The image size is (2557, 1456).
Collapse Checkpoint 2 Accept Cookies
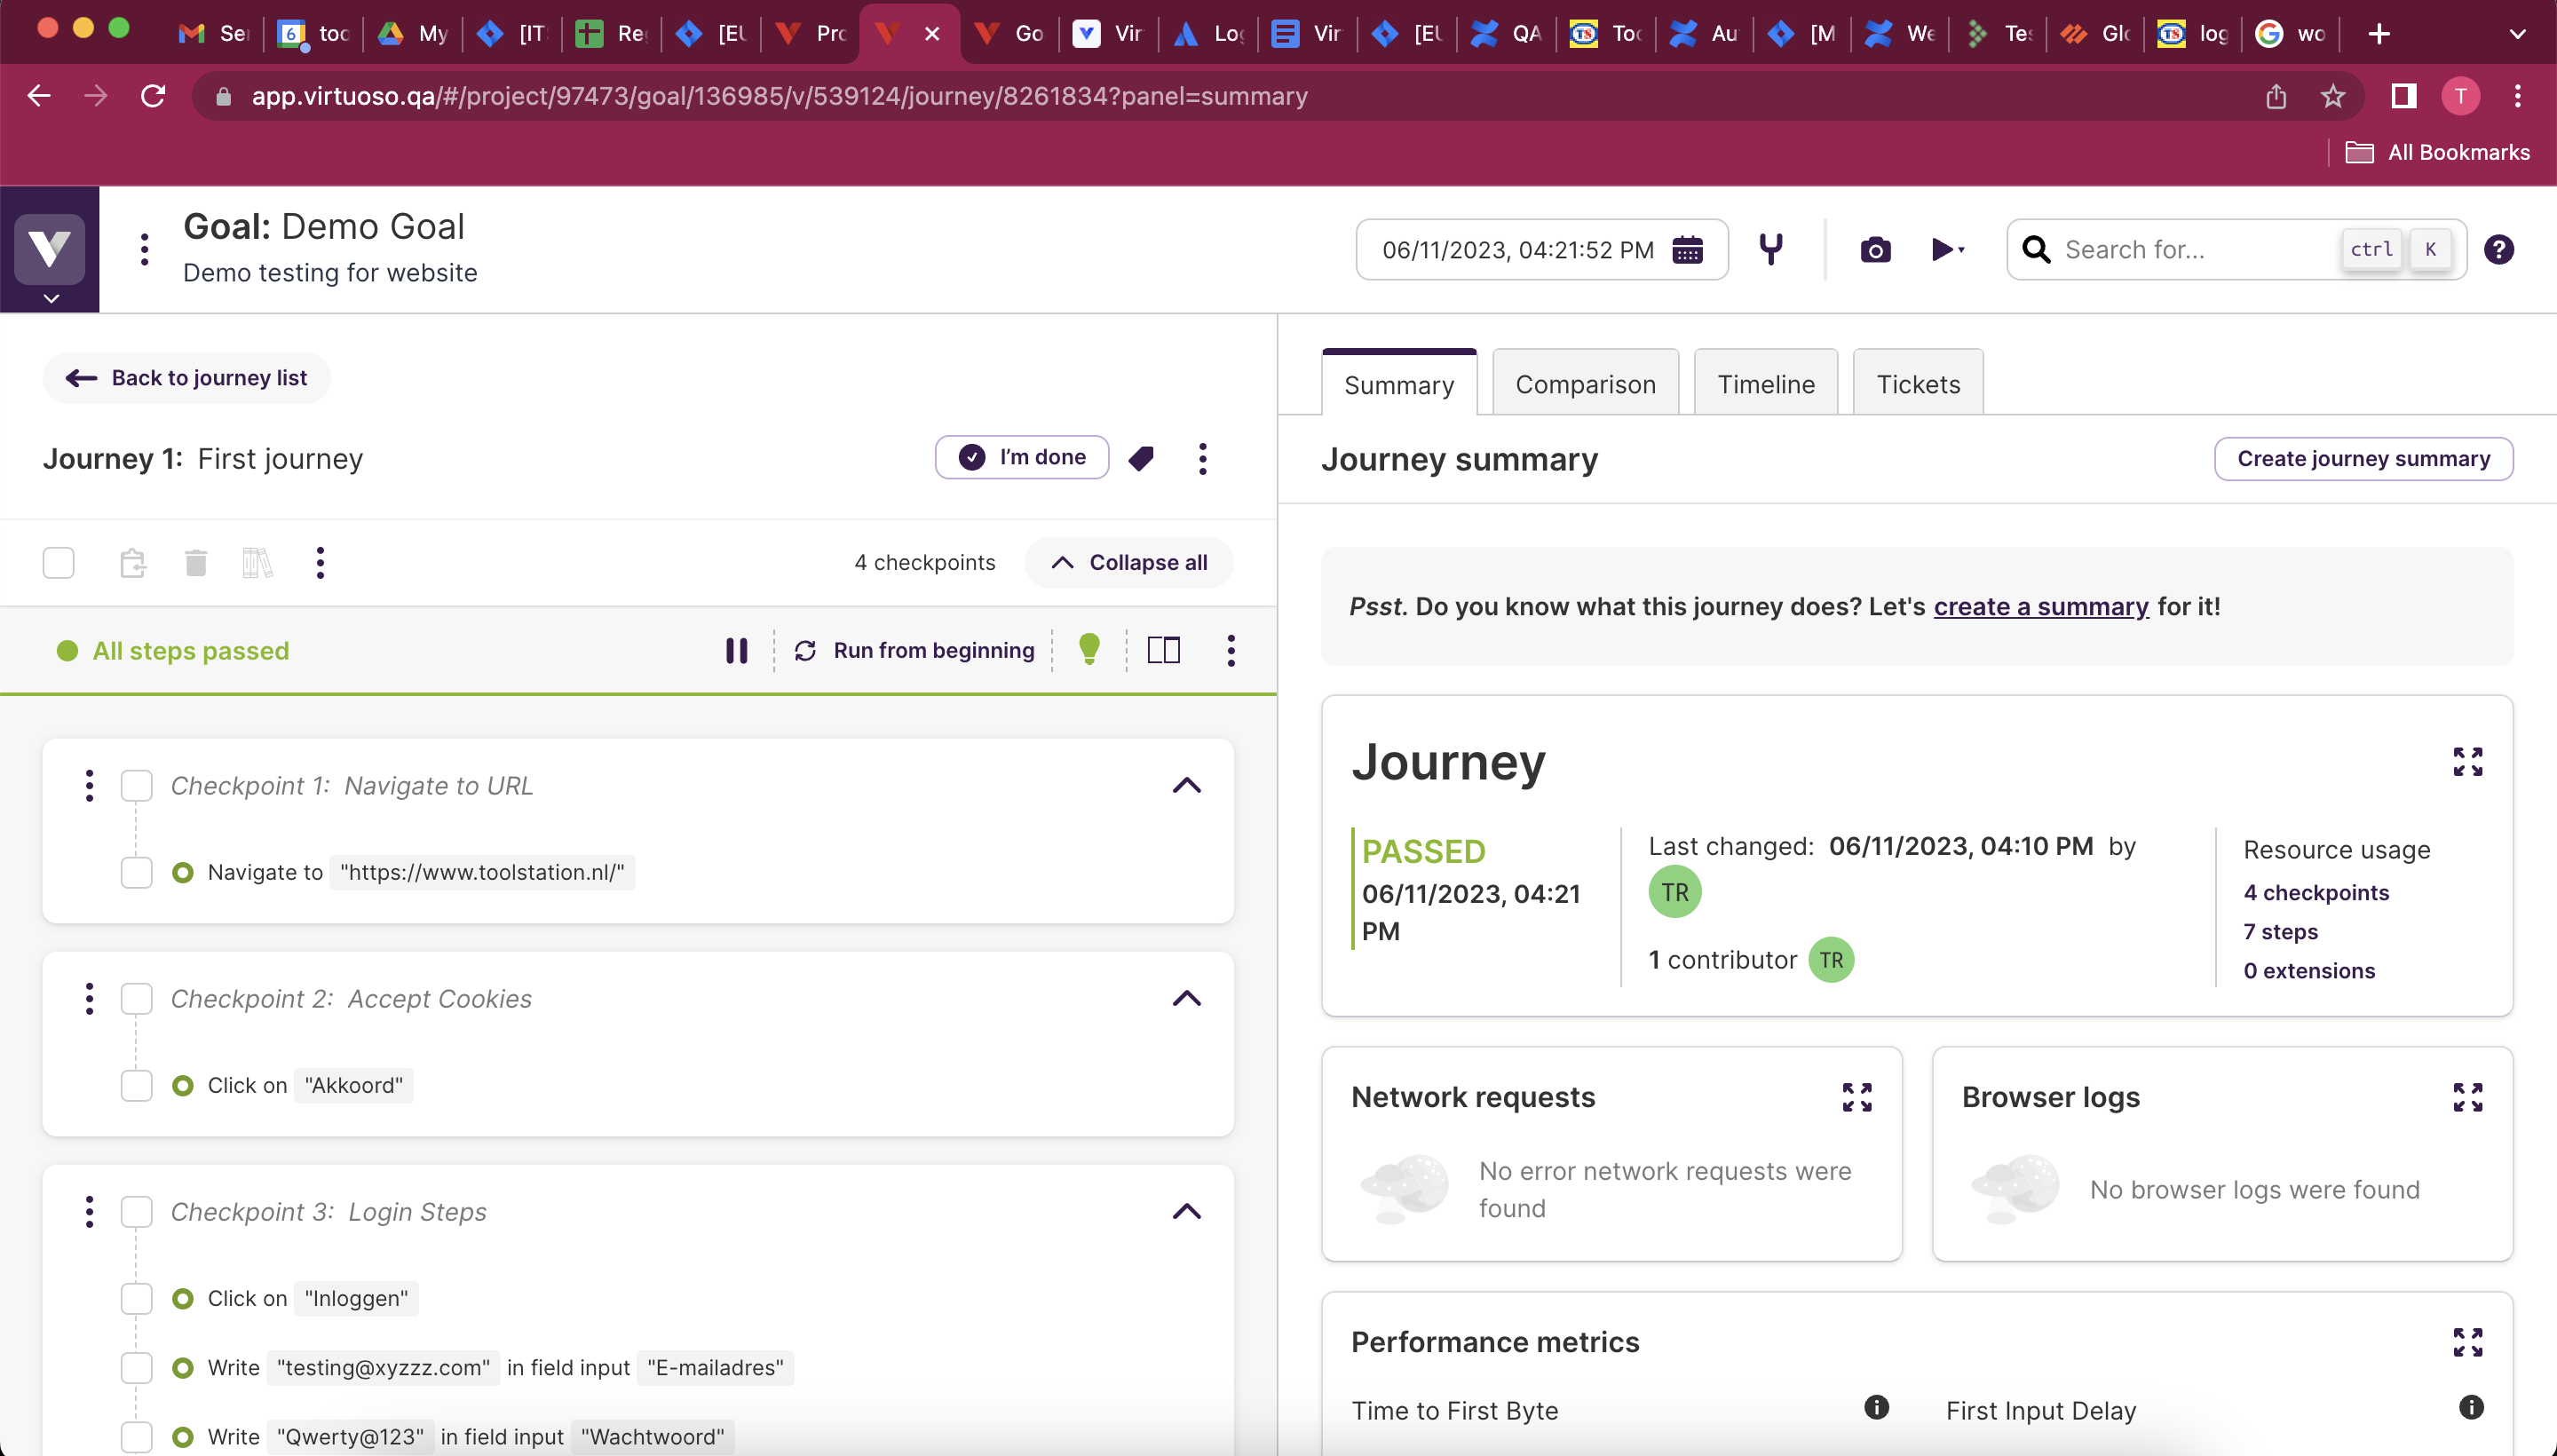click(x=1186, y=998)
